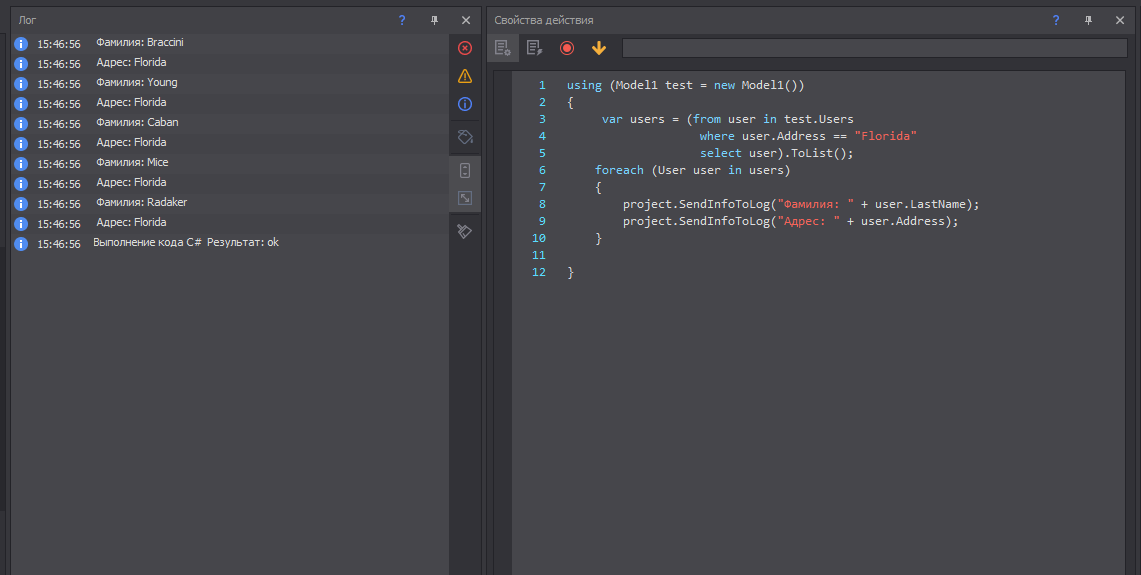Click the diagonal arrows expand icon in log

point(465,198)
